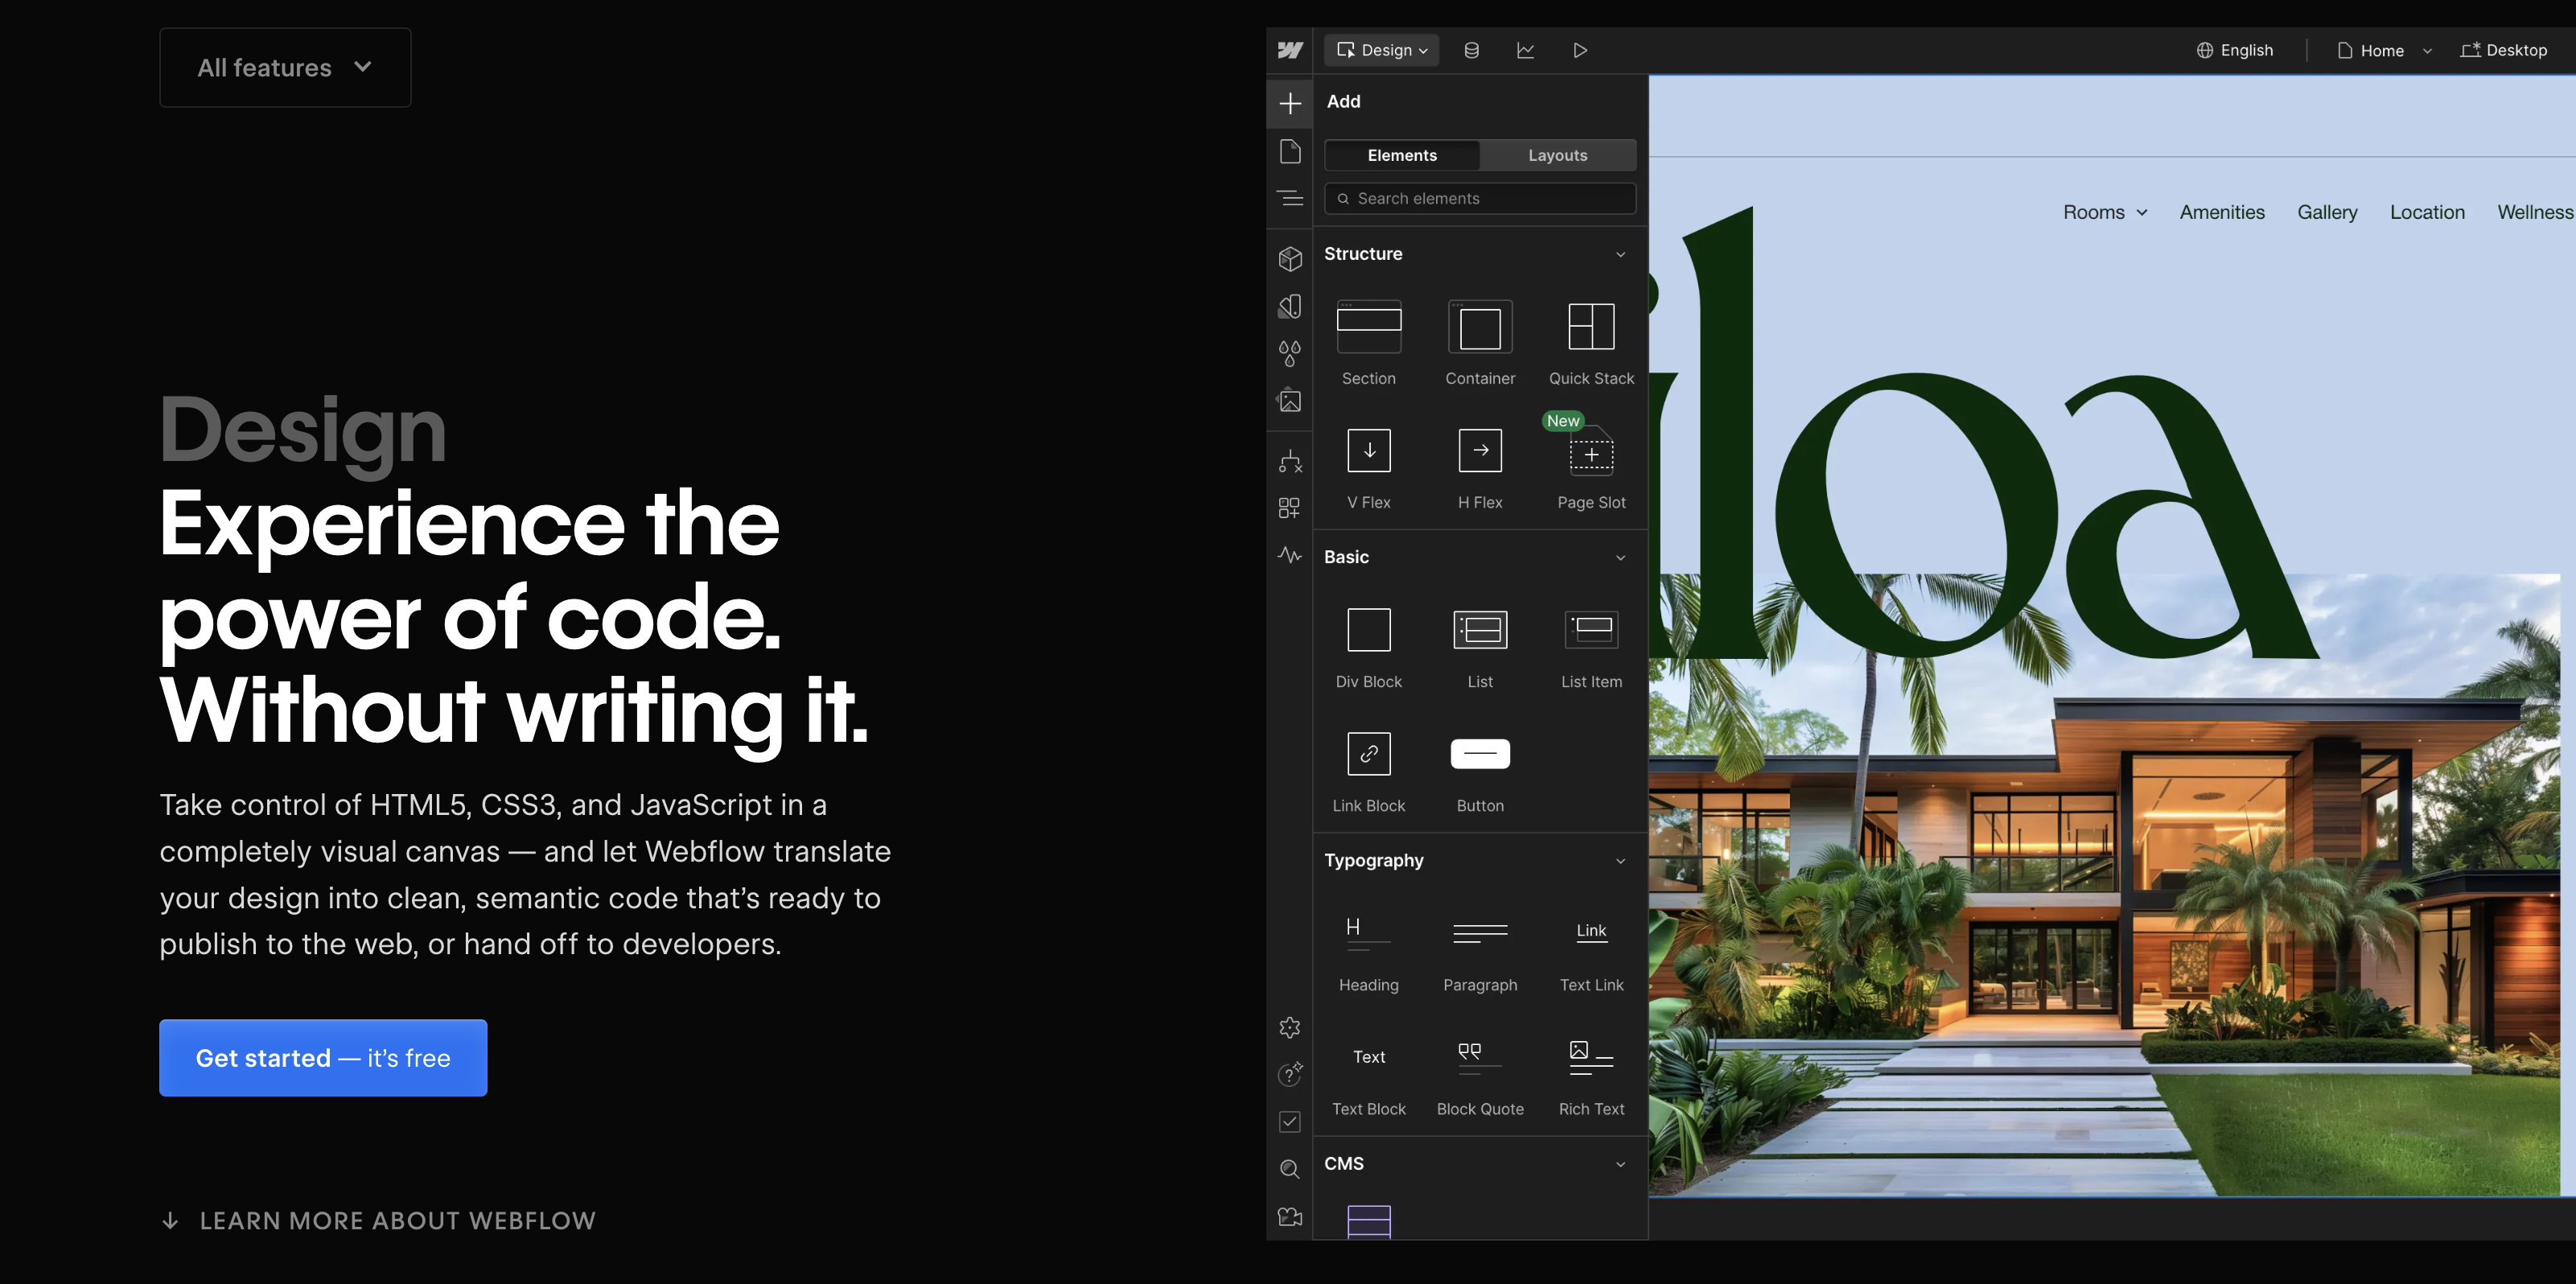
Task: Open the Design mode dropdown
Action: click(x=1382, y=50)
